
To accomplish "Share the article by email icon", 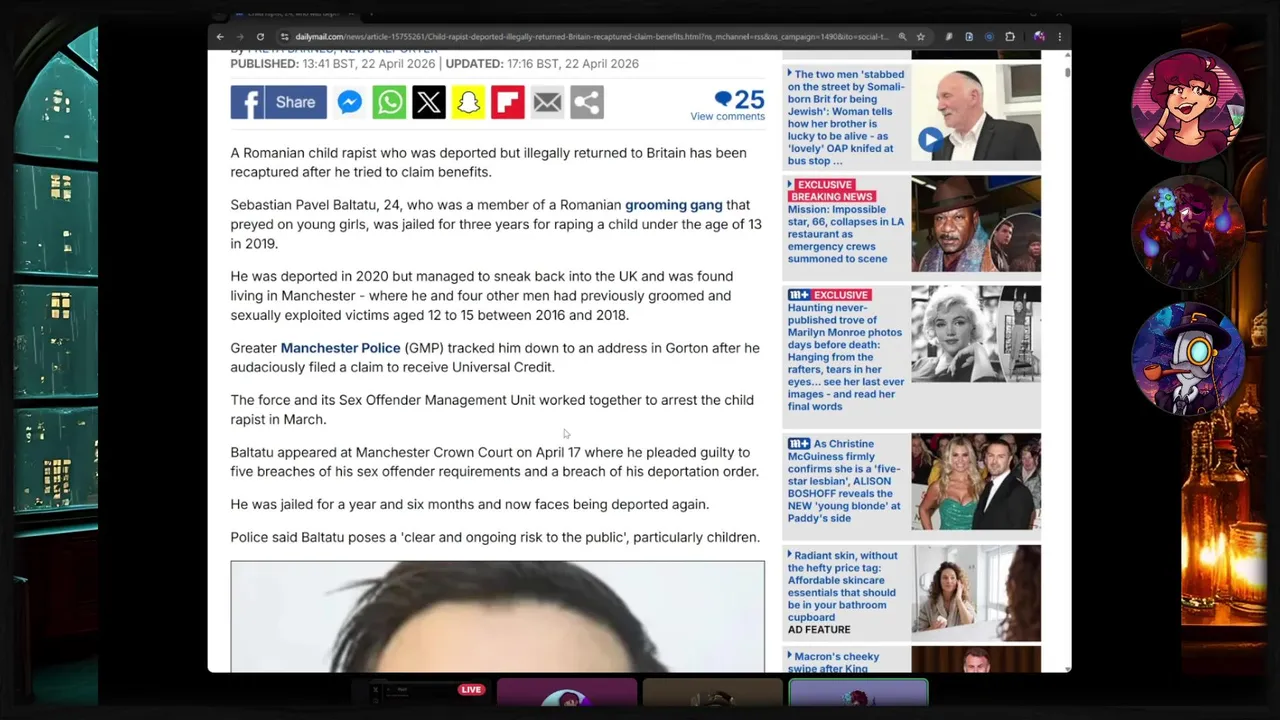I will (547, 102).
